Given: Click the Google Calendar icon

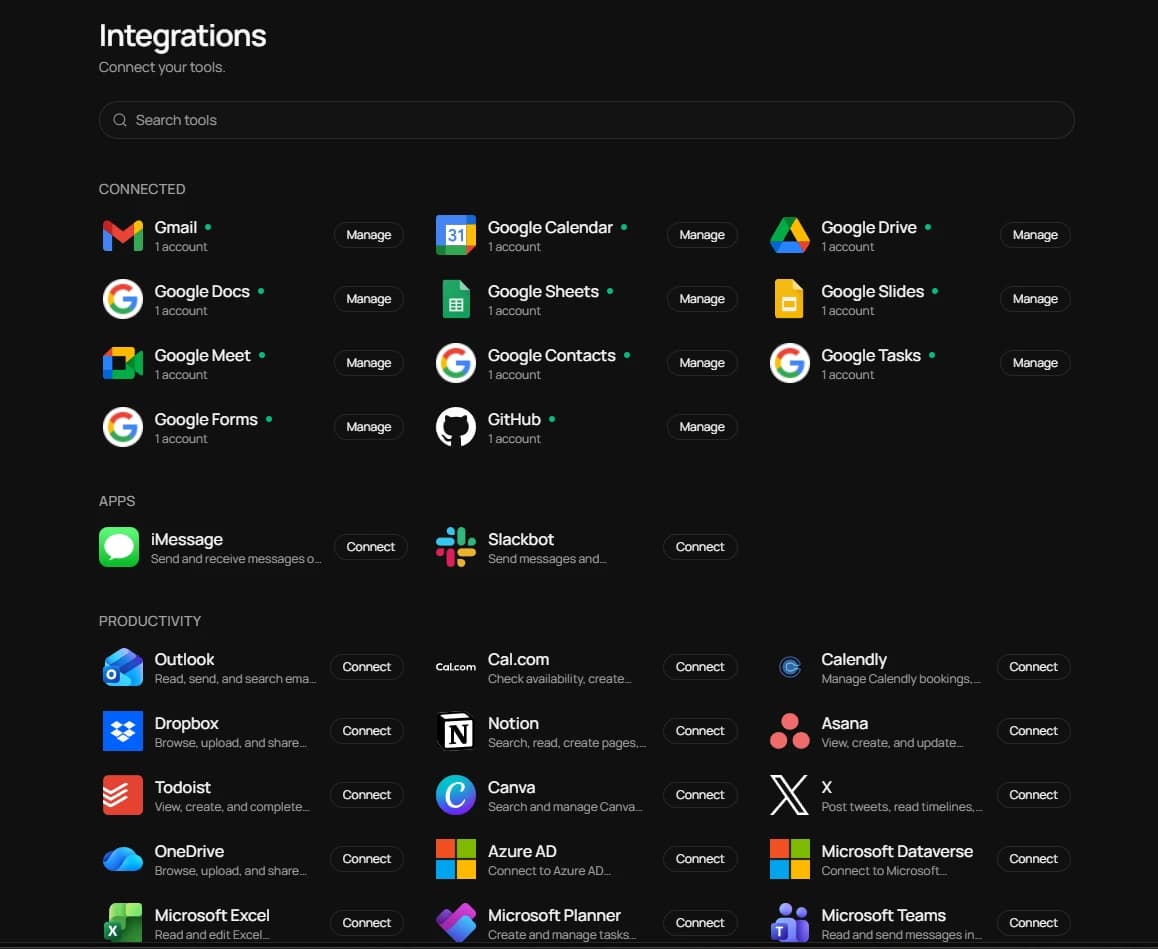Looking at the screenshot, I should click(x=456, y=236).
